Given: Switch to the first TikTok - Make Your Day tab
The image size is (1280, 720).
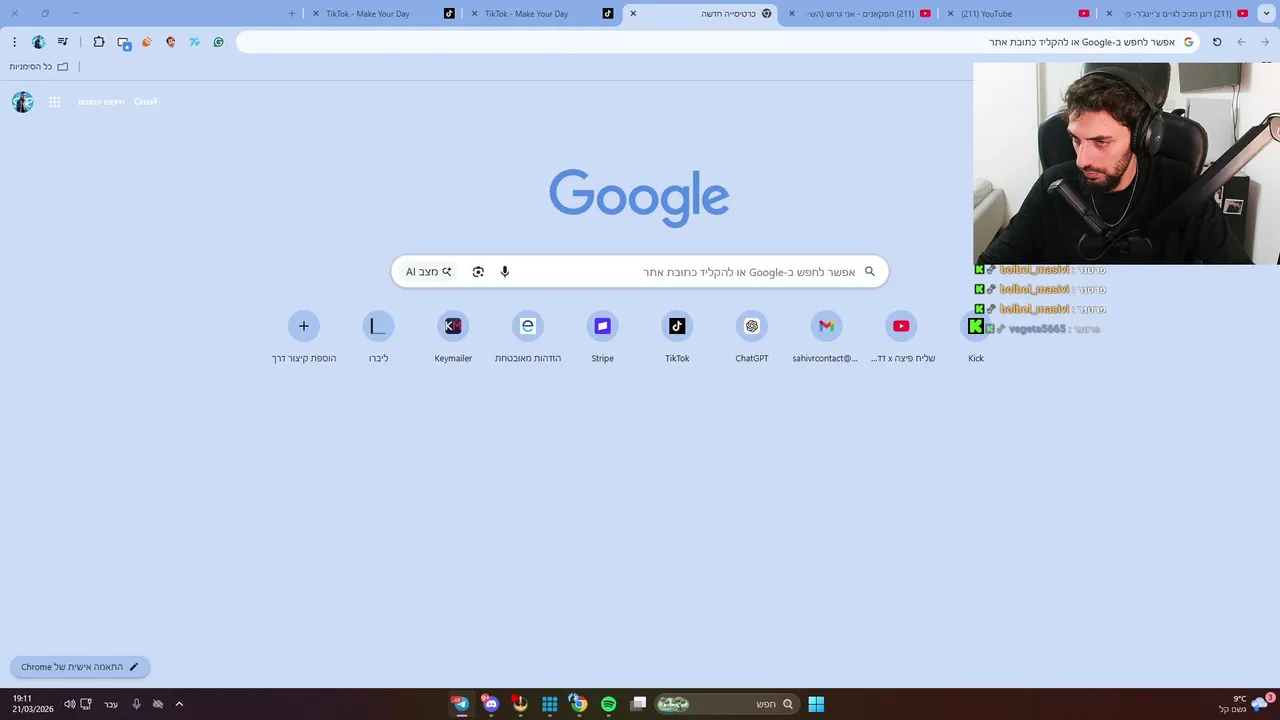Looking at the screenshot, I should point(380,14).
